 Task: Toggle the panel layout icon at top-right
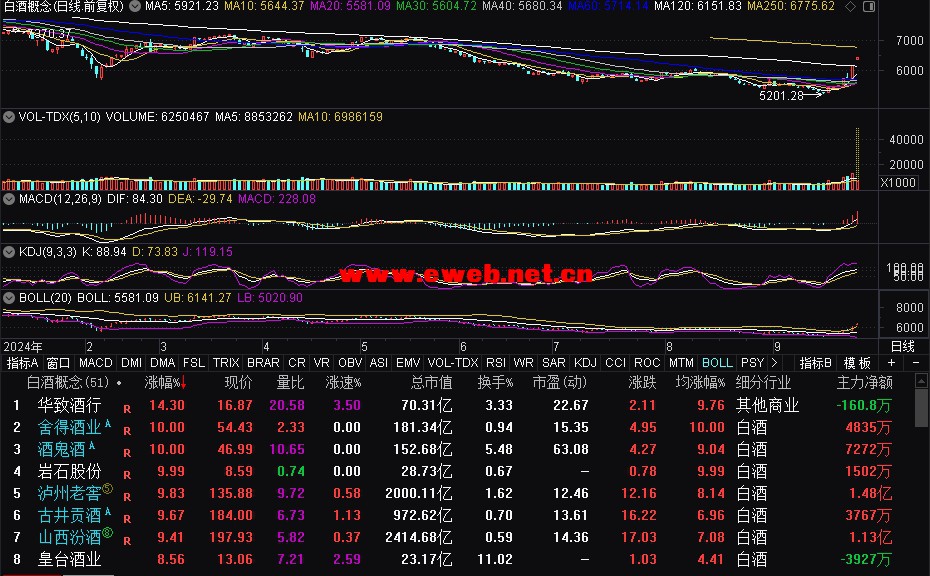[869, 7]
